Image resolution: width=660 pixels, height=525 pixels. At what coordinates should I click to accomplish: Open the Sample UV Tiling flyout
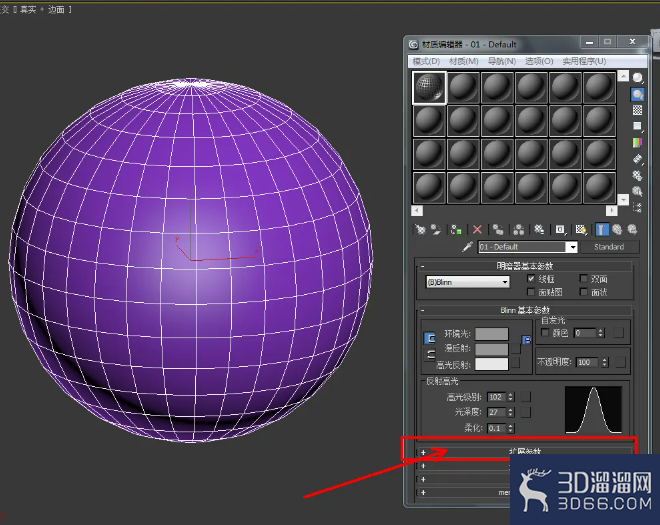click(x=638, y=126)
